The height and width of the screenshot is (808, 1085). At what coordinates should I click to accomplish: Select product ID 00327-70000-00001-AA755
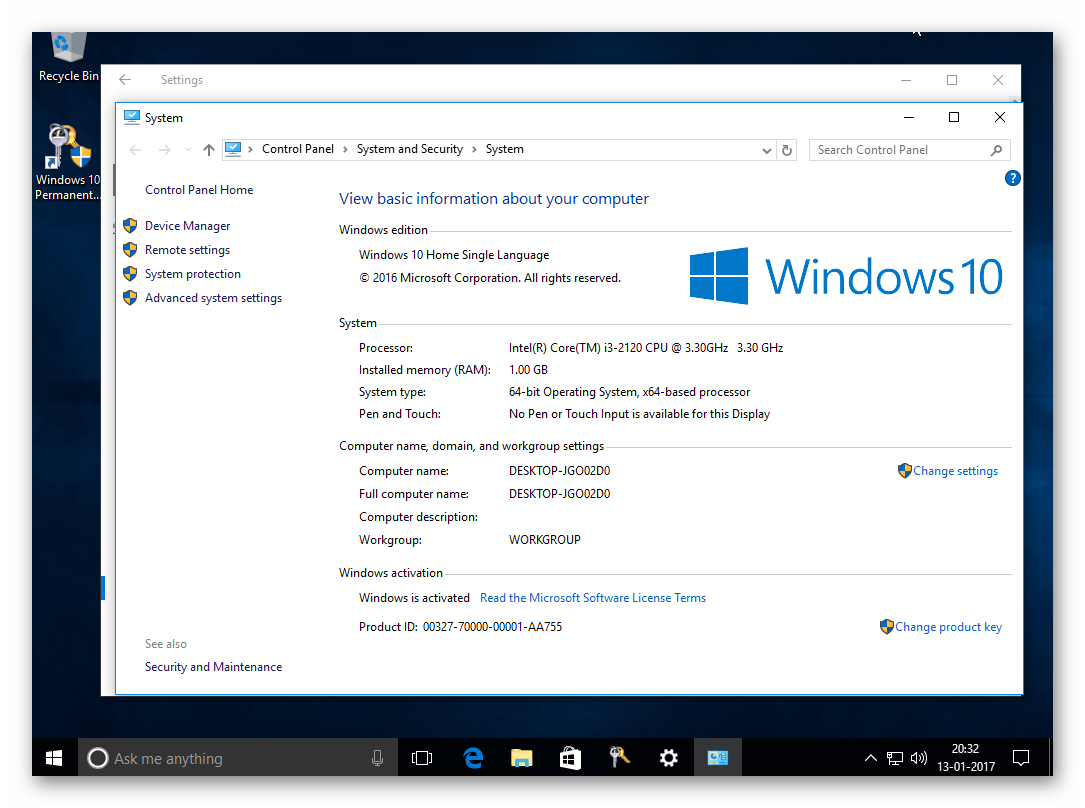click(493, 627)
